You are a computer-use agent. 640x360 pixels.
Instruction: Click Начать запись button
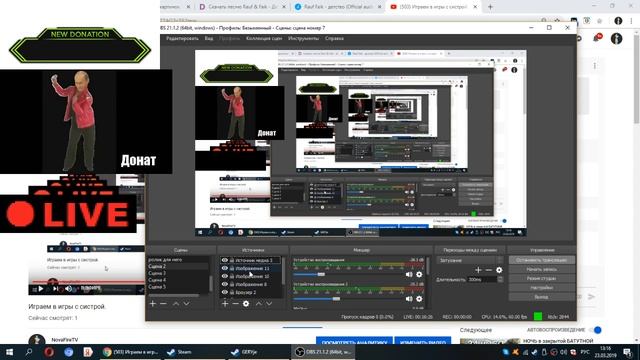pos(542,269)
